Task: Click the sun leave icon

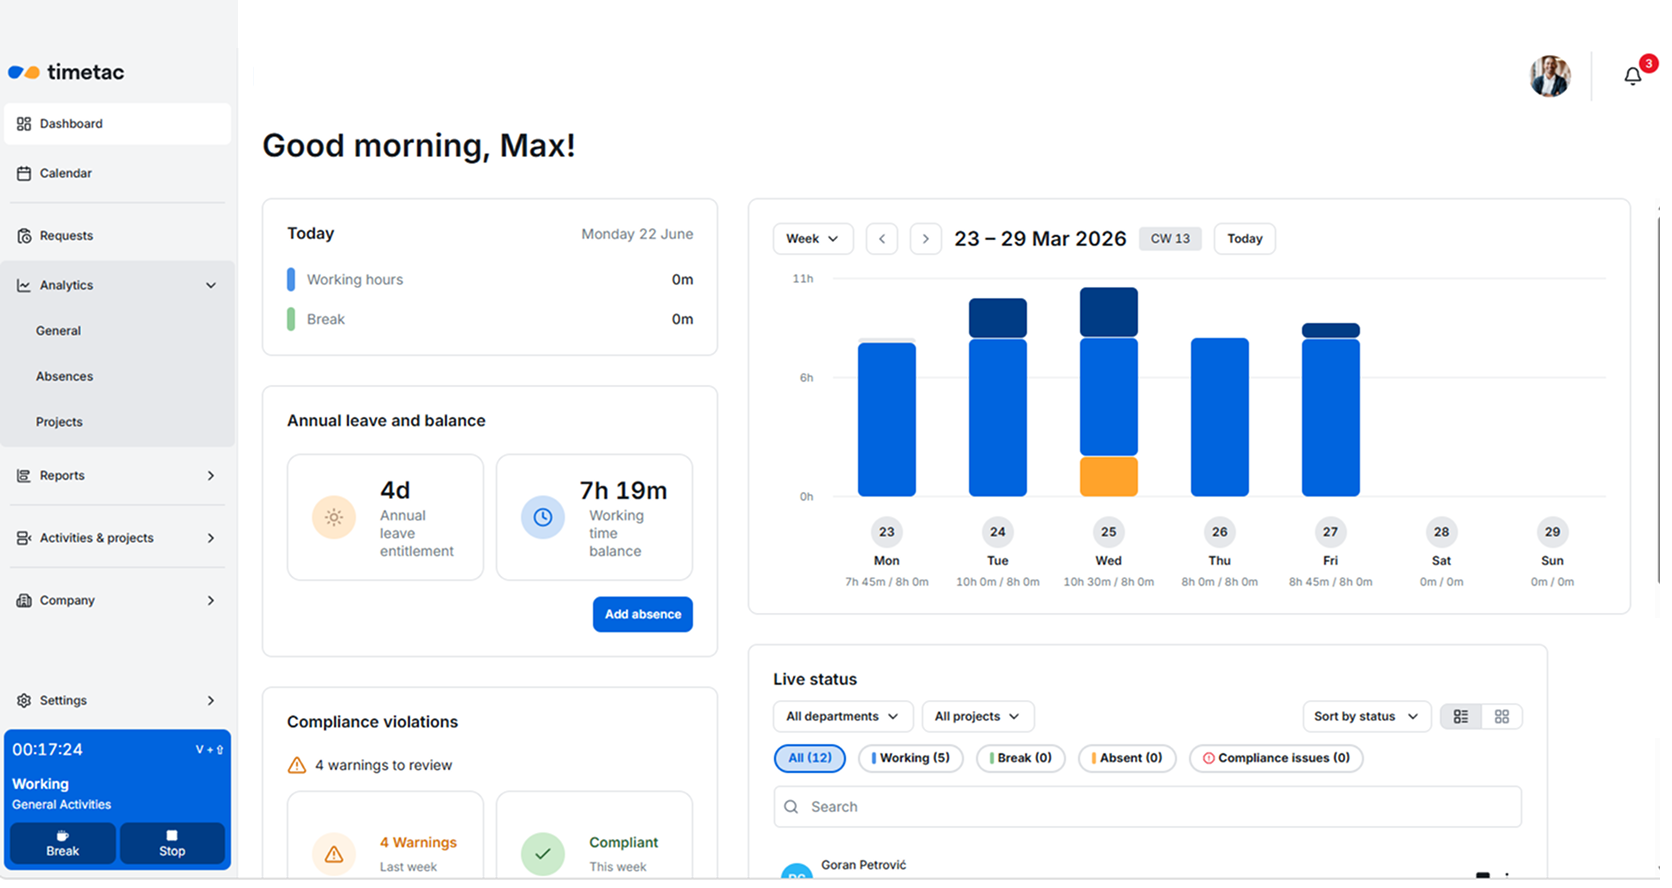Action: point(334,518)
